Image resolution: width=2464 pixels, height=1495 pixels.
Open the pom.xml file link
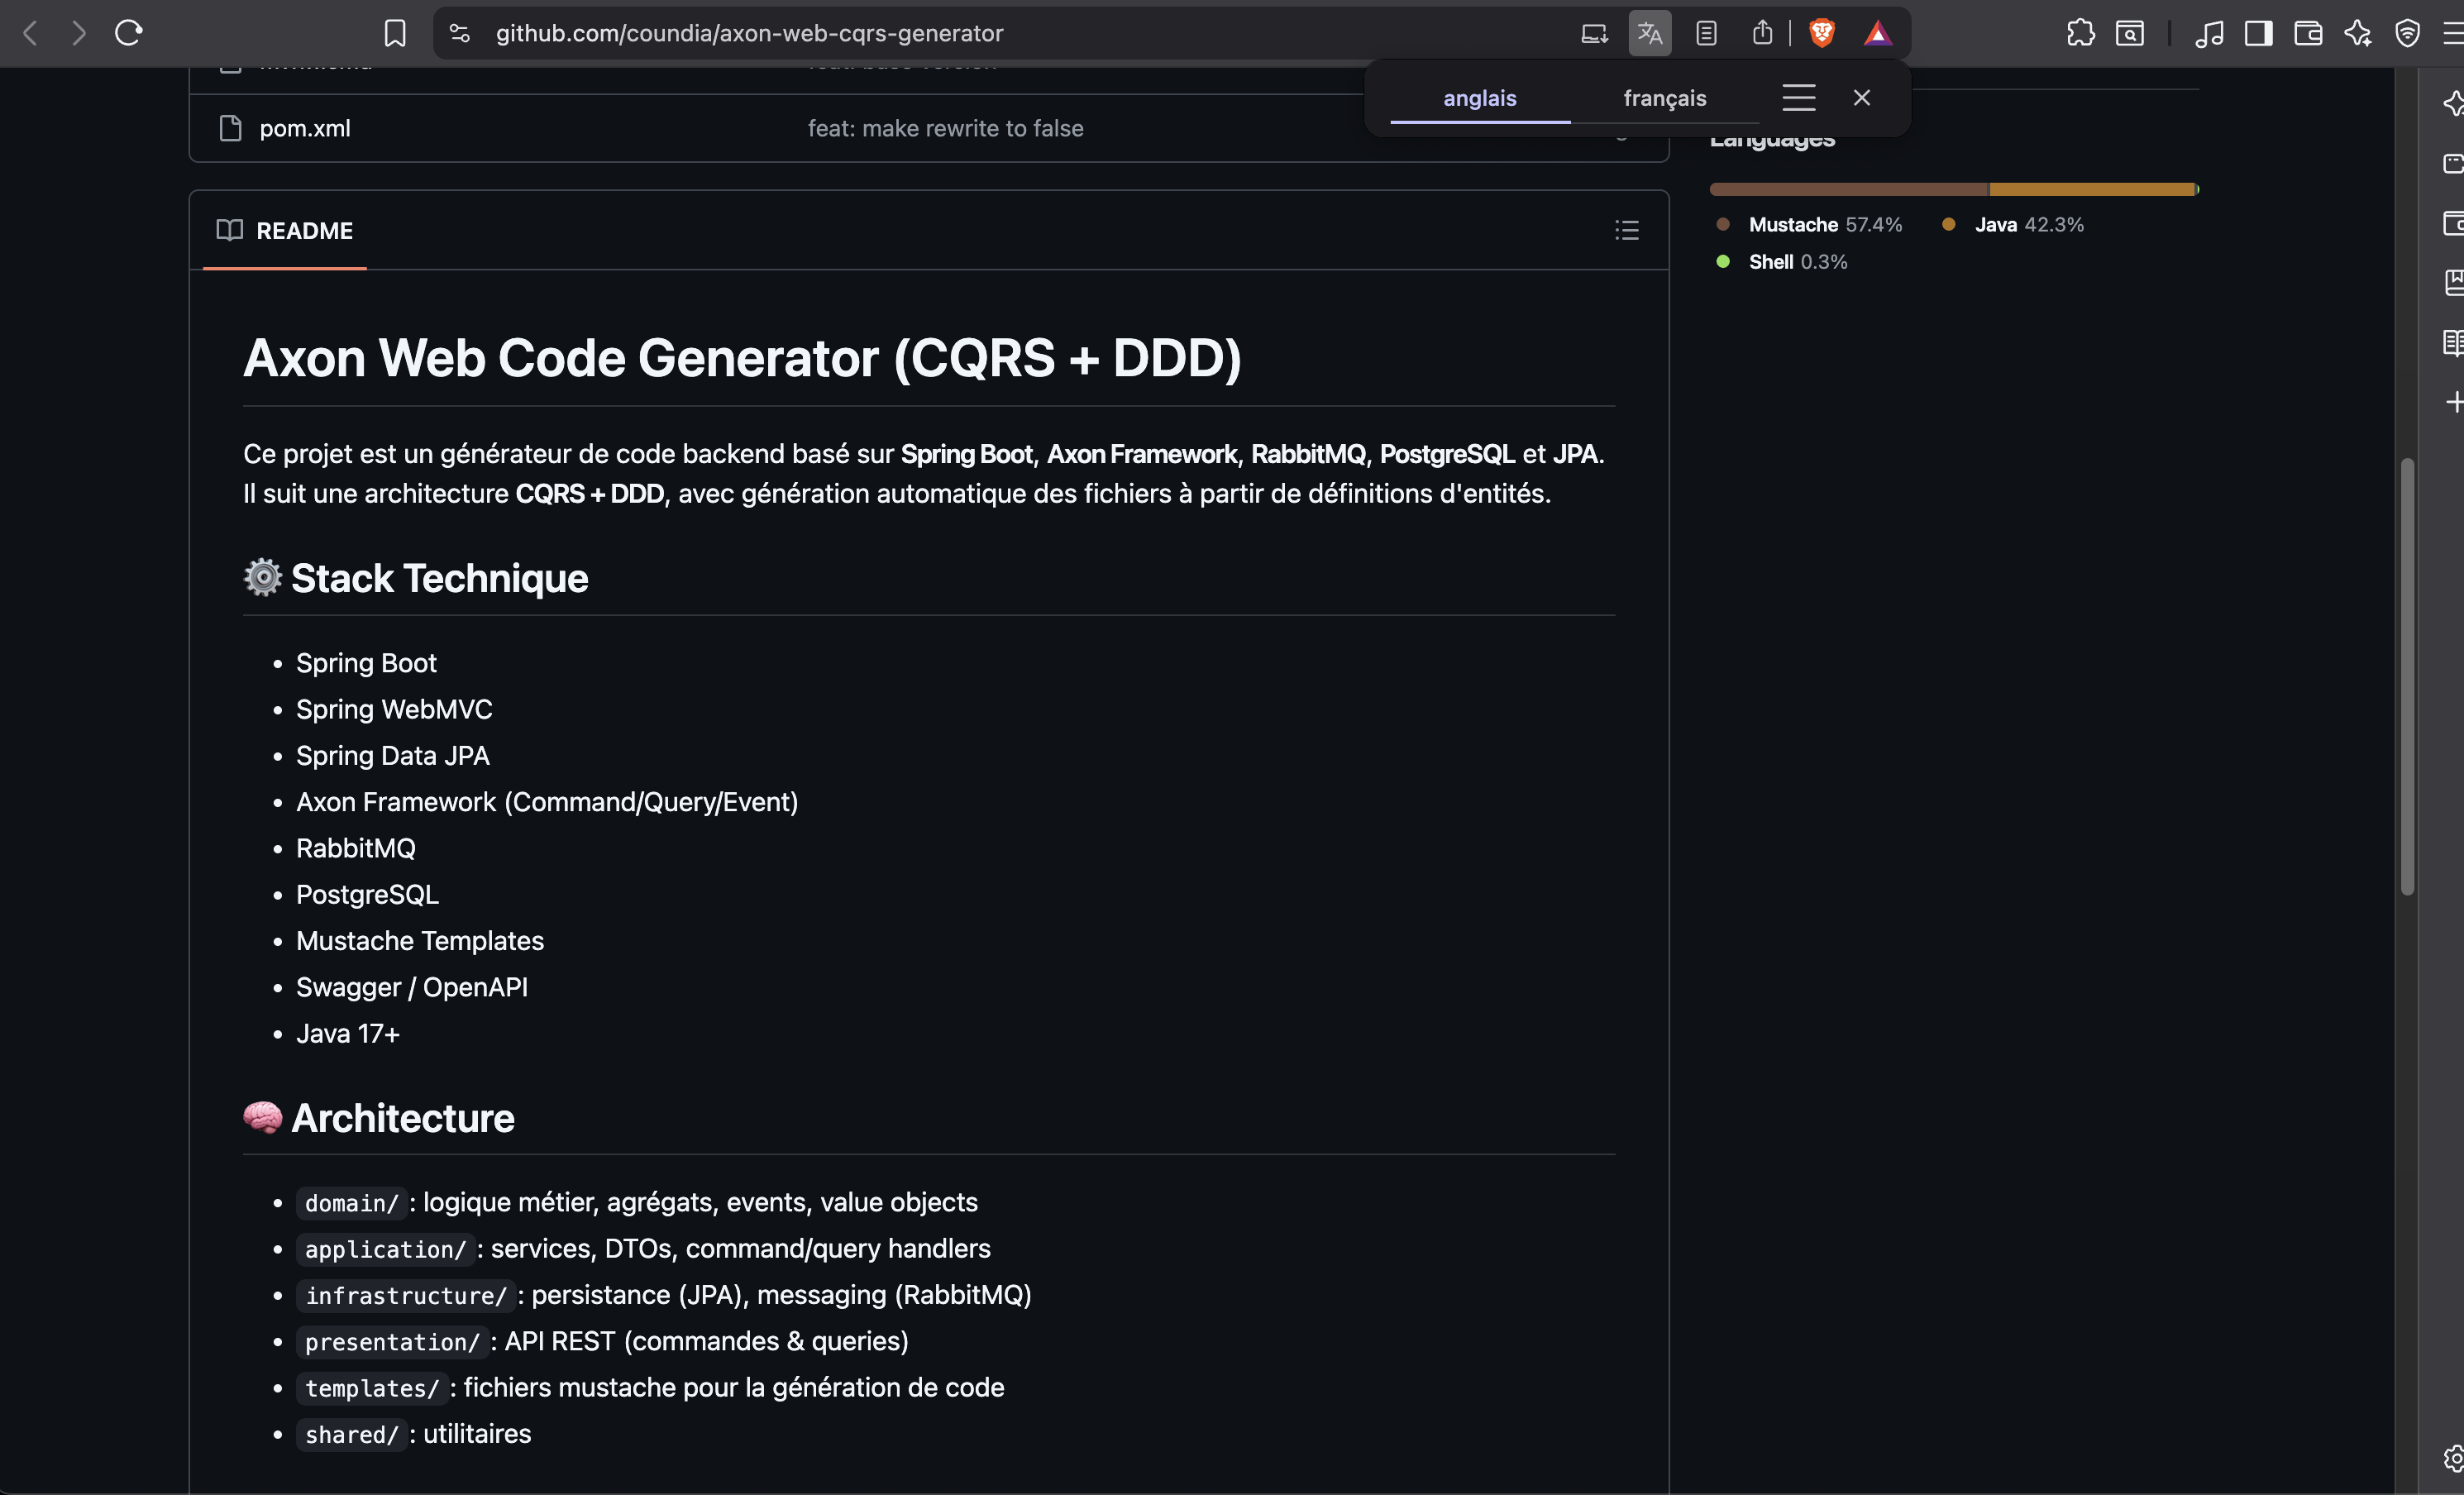click(304, 128)
